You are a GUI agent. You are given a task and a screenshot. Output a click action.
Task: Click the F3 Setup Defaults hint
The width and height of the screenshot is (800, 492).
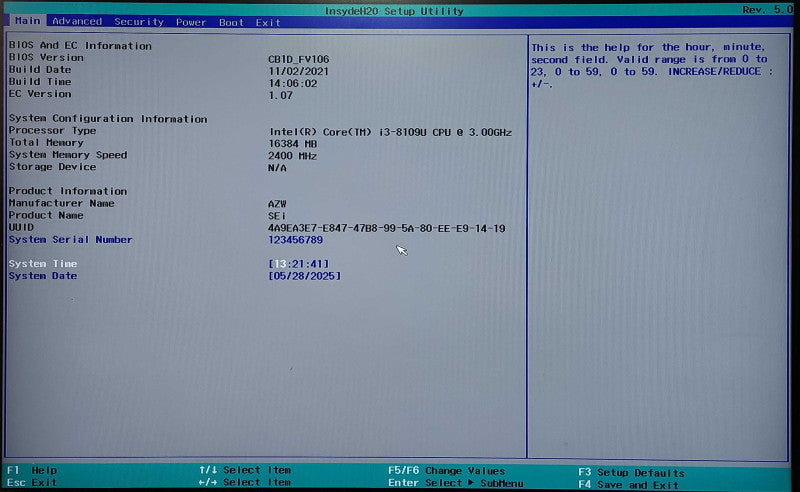click(x=632, y=473)
